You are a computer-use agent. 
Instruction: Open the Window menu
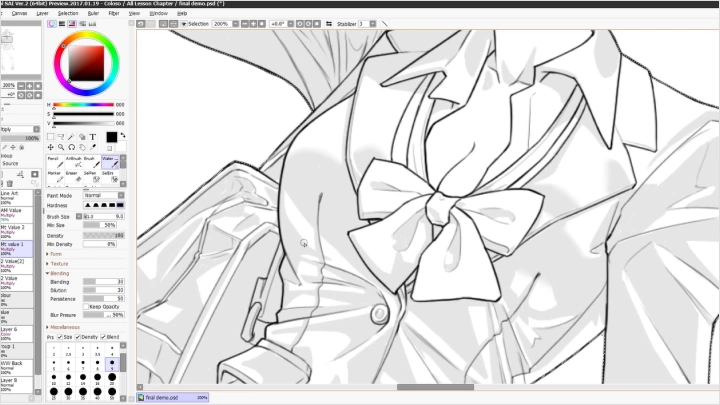[158, 13]
